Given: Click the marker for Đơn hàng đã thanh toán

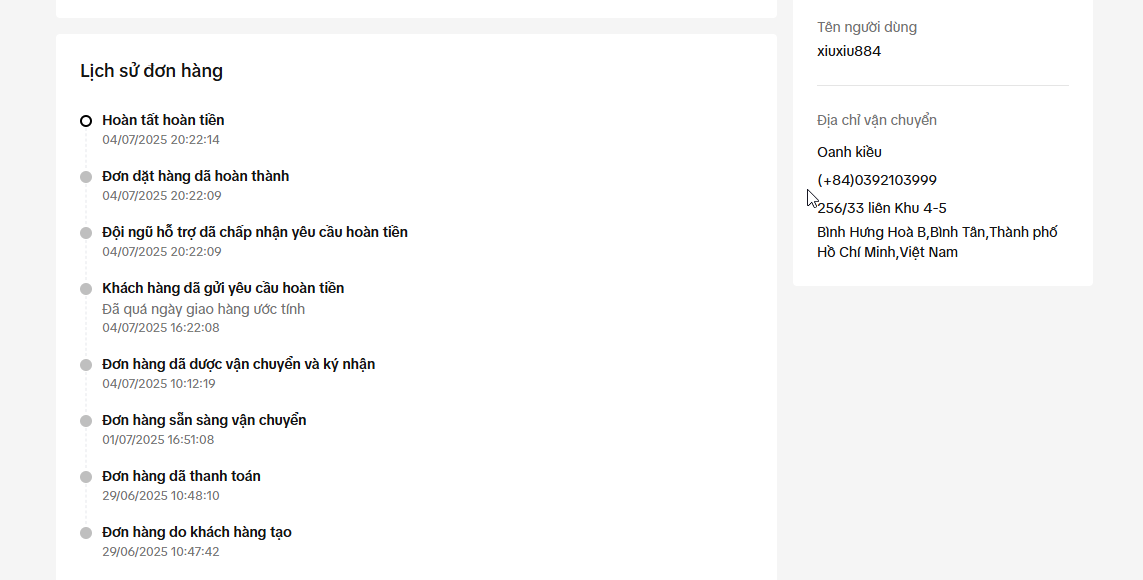Looking at the screenshot, I should (x=86, y=477).
